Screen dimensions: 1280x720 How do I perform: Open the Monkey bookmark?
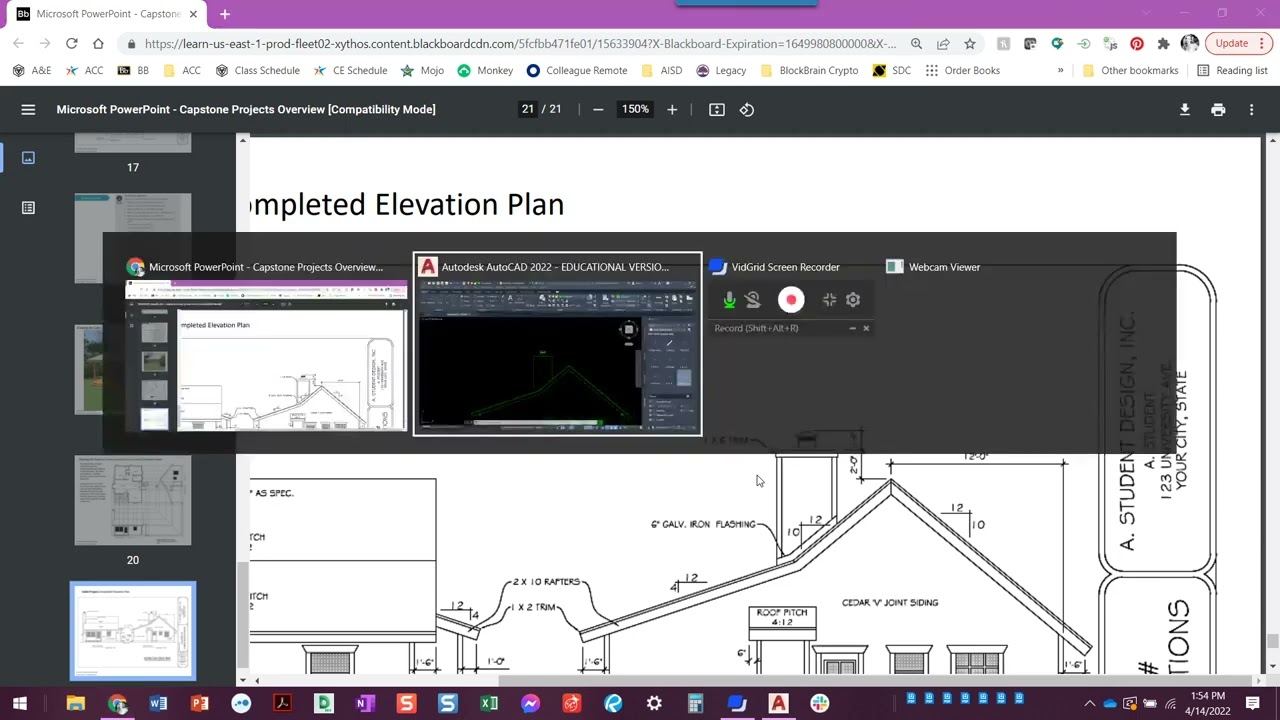485,71
